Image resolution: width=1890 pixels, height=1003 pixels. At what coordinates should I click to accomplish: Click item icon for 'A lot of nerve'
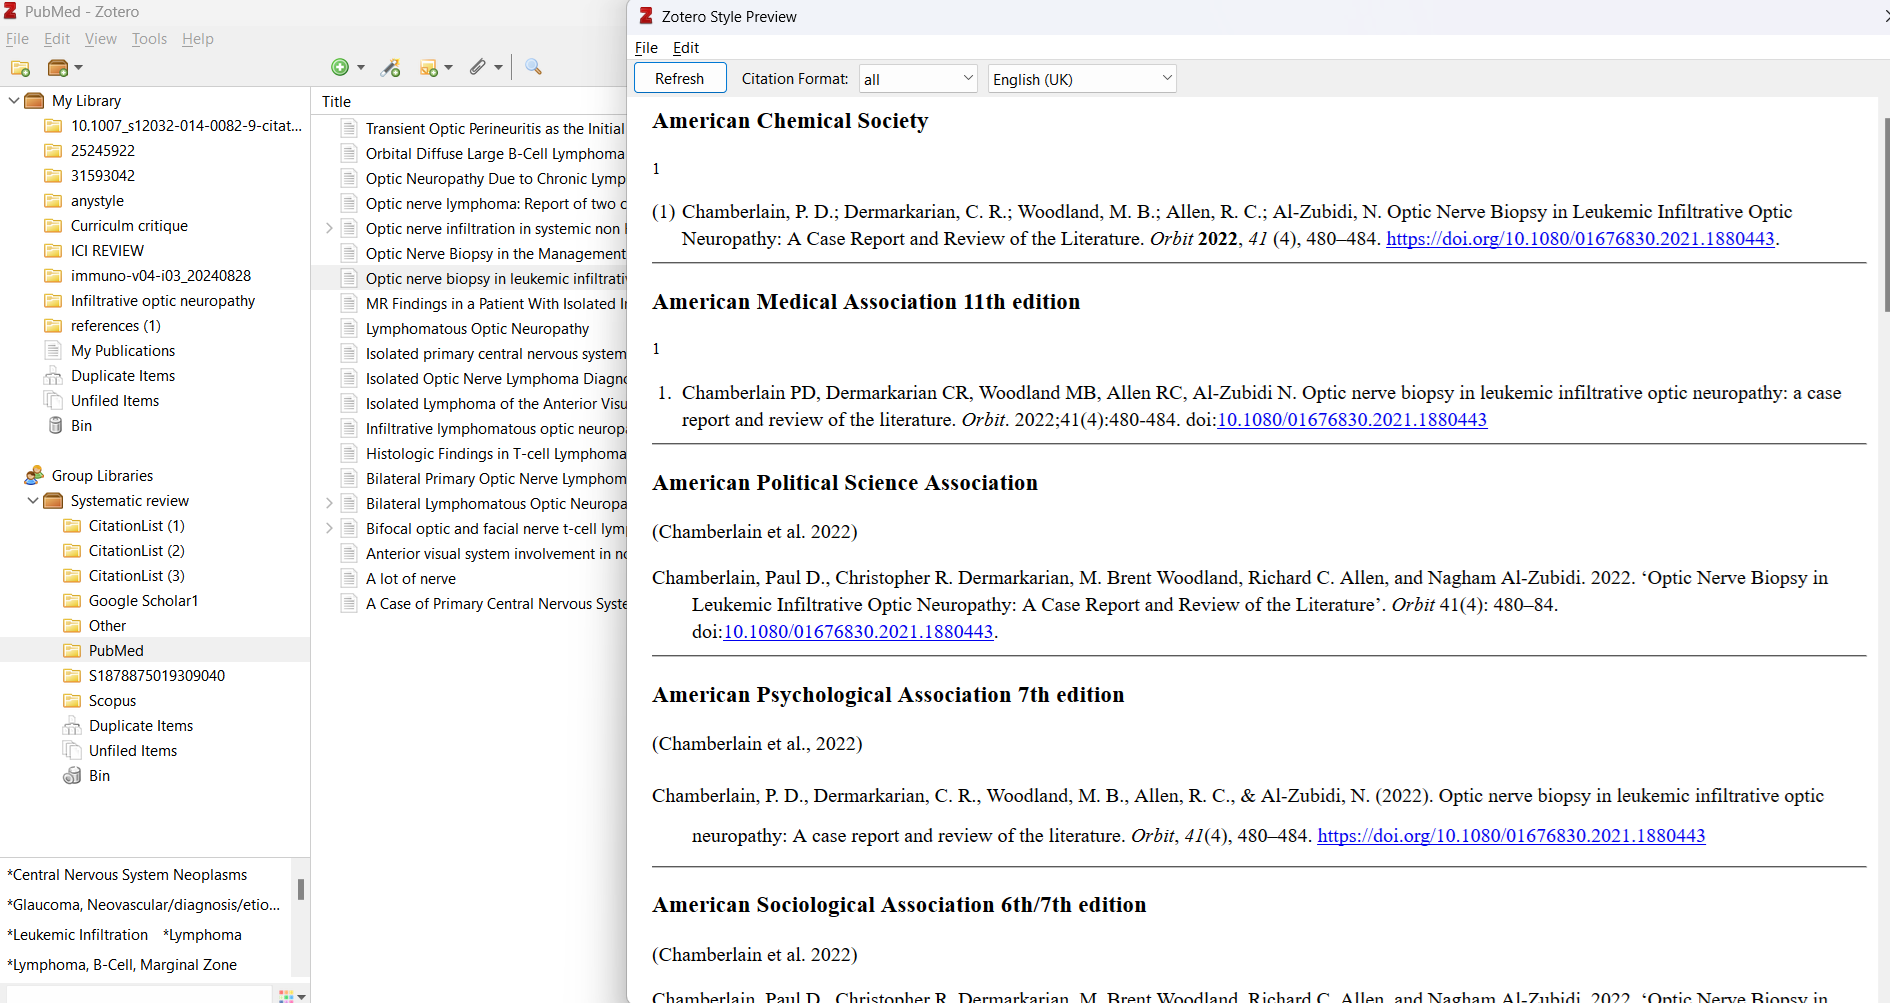pyautogui.click(x=349, y=579)
